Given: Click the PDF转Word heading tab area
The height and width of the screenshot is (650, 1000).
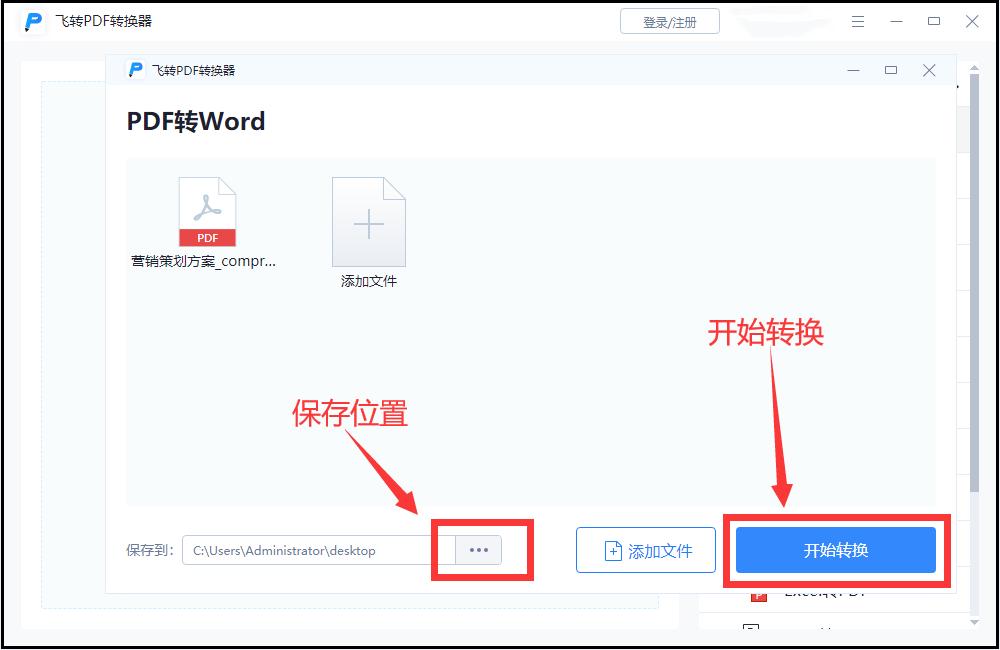Looking at the screenshot, I should click(193, 121).
